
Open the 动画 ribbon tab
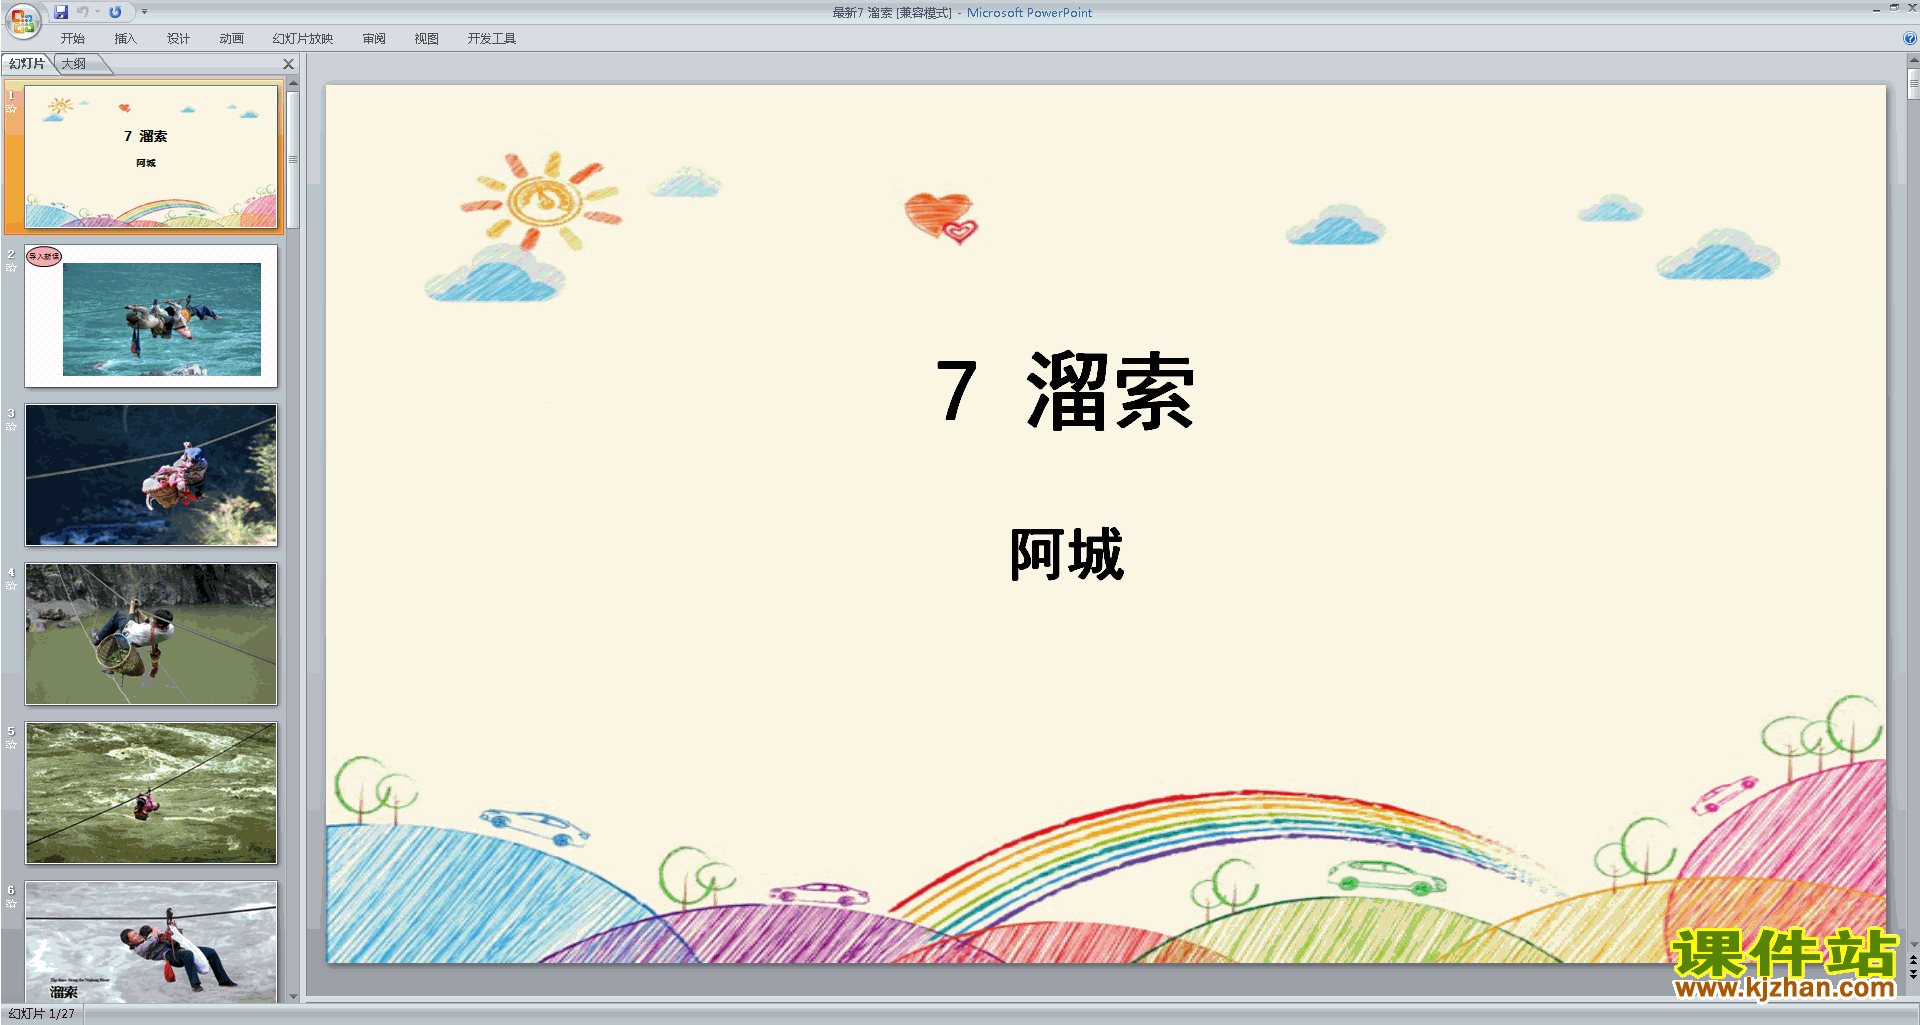point(231,39)
